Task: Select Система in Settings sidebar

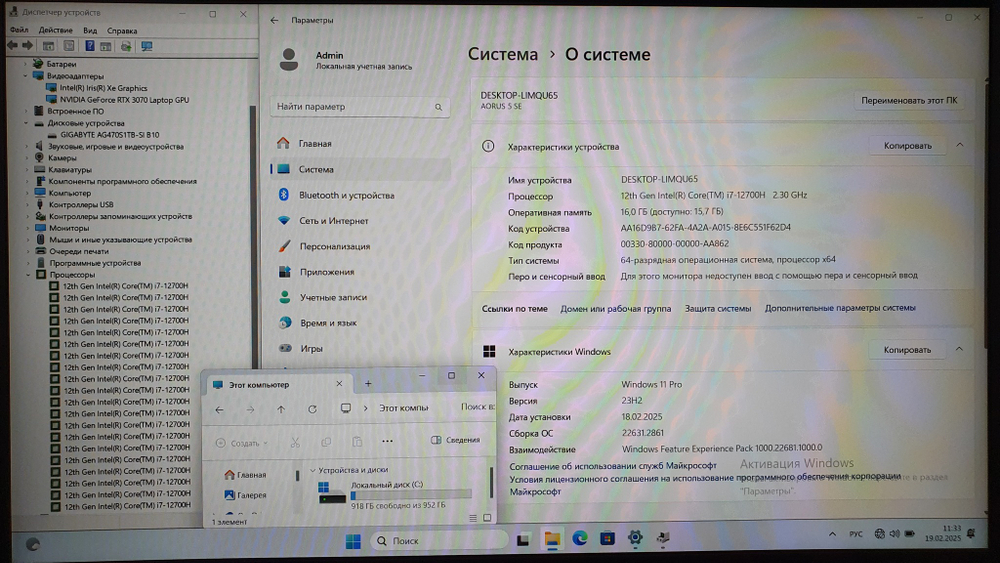Action: pos(360,169)
